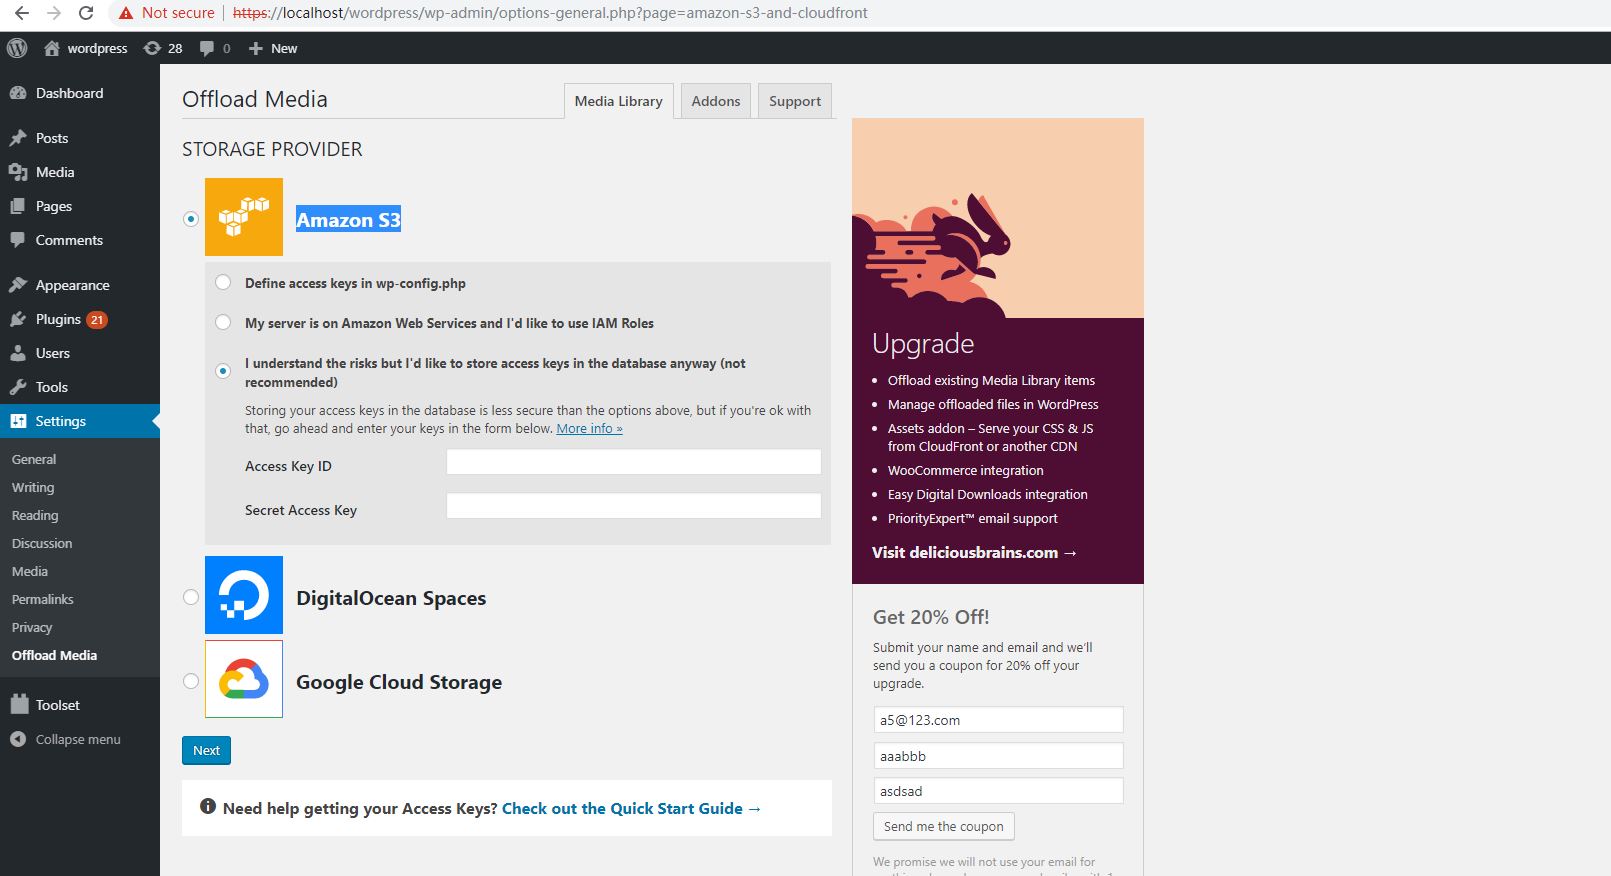Open Writing settings submenu item
The image size is (1611, 876).
point(33,487)
